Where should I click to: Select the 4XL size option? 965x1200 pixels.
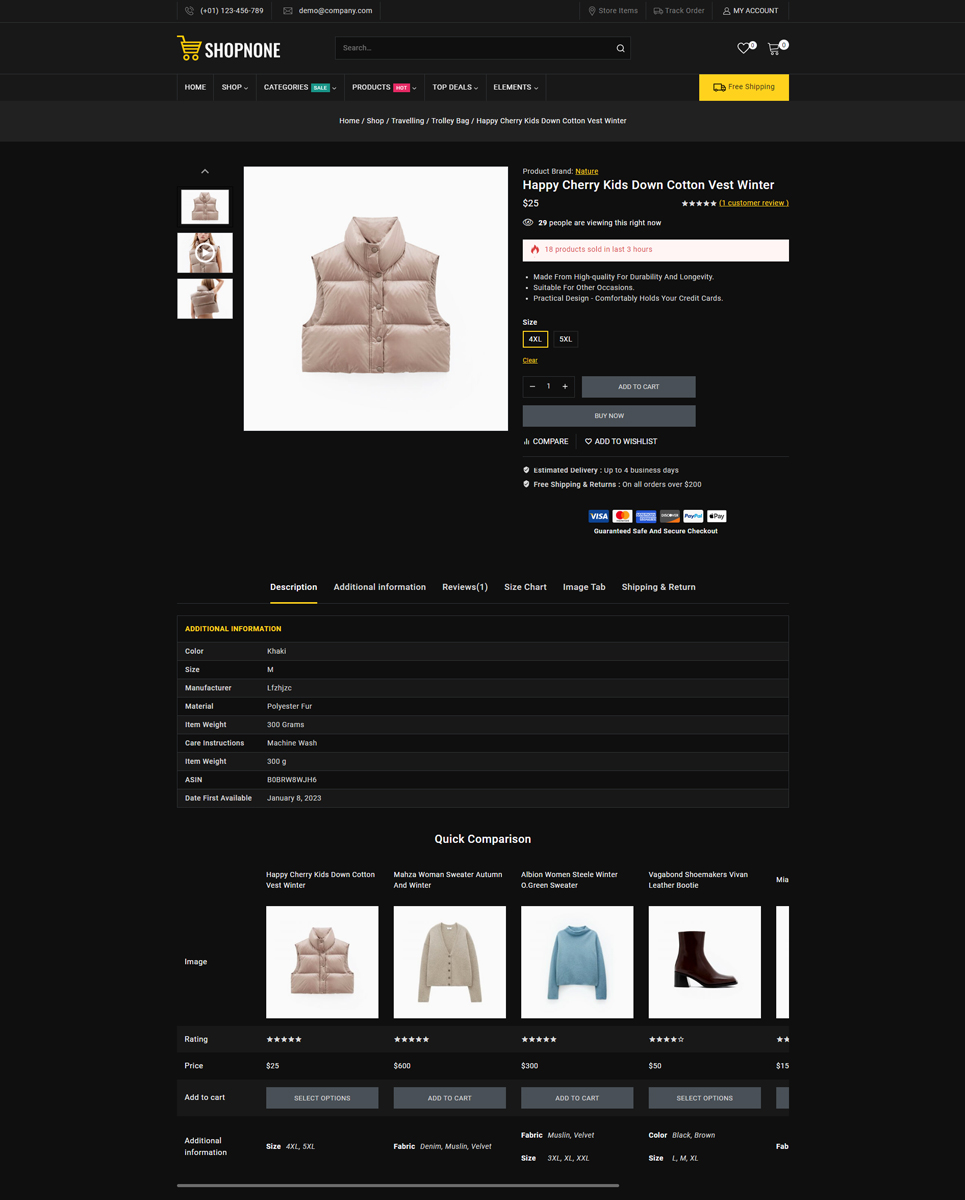(535, 339)
